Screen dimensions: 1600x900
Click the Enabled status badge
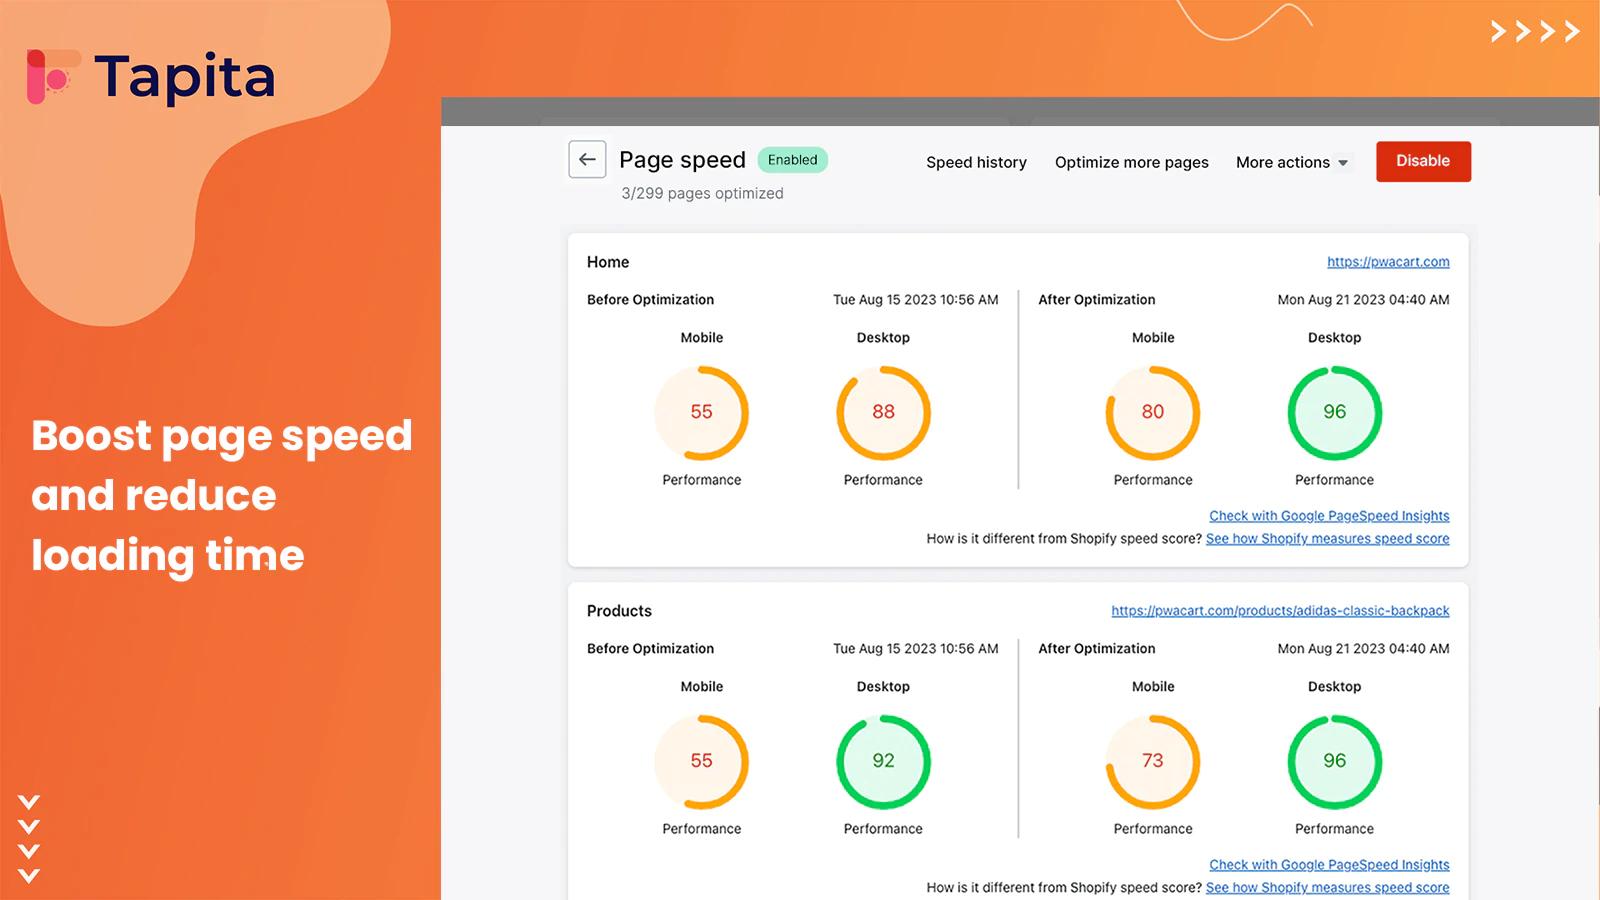pyautogui.click(x=792, y=160)
